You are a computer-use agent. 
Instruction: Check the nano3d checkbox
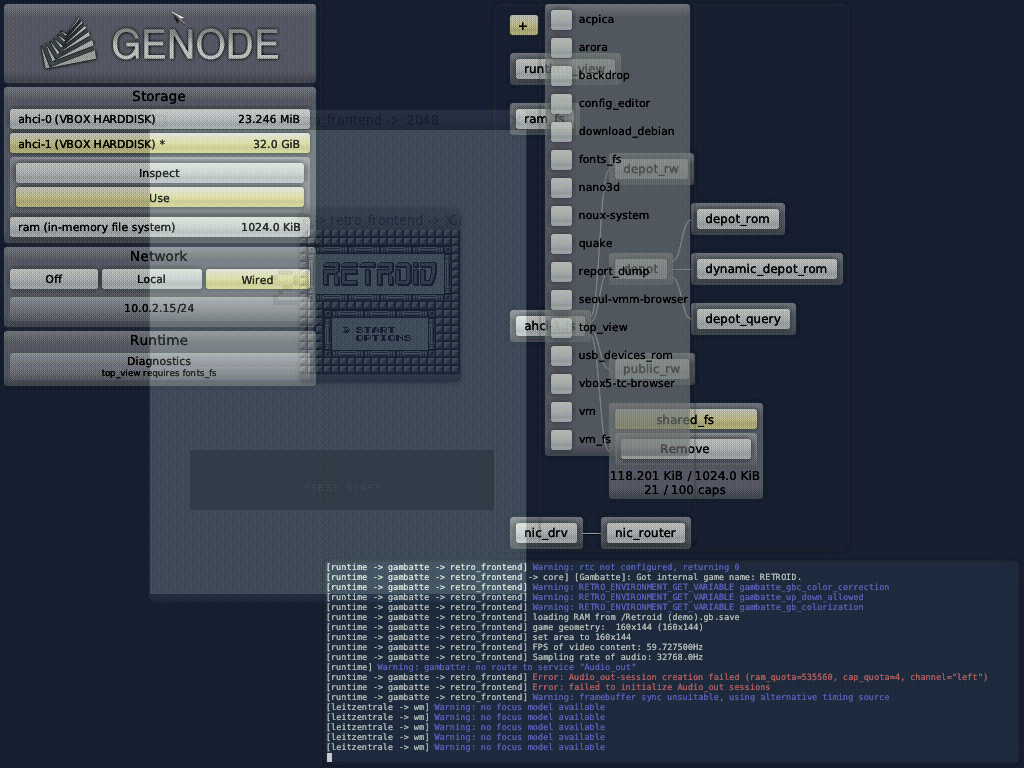pyautogui.click(x=561, y=187)
